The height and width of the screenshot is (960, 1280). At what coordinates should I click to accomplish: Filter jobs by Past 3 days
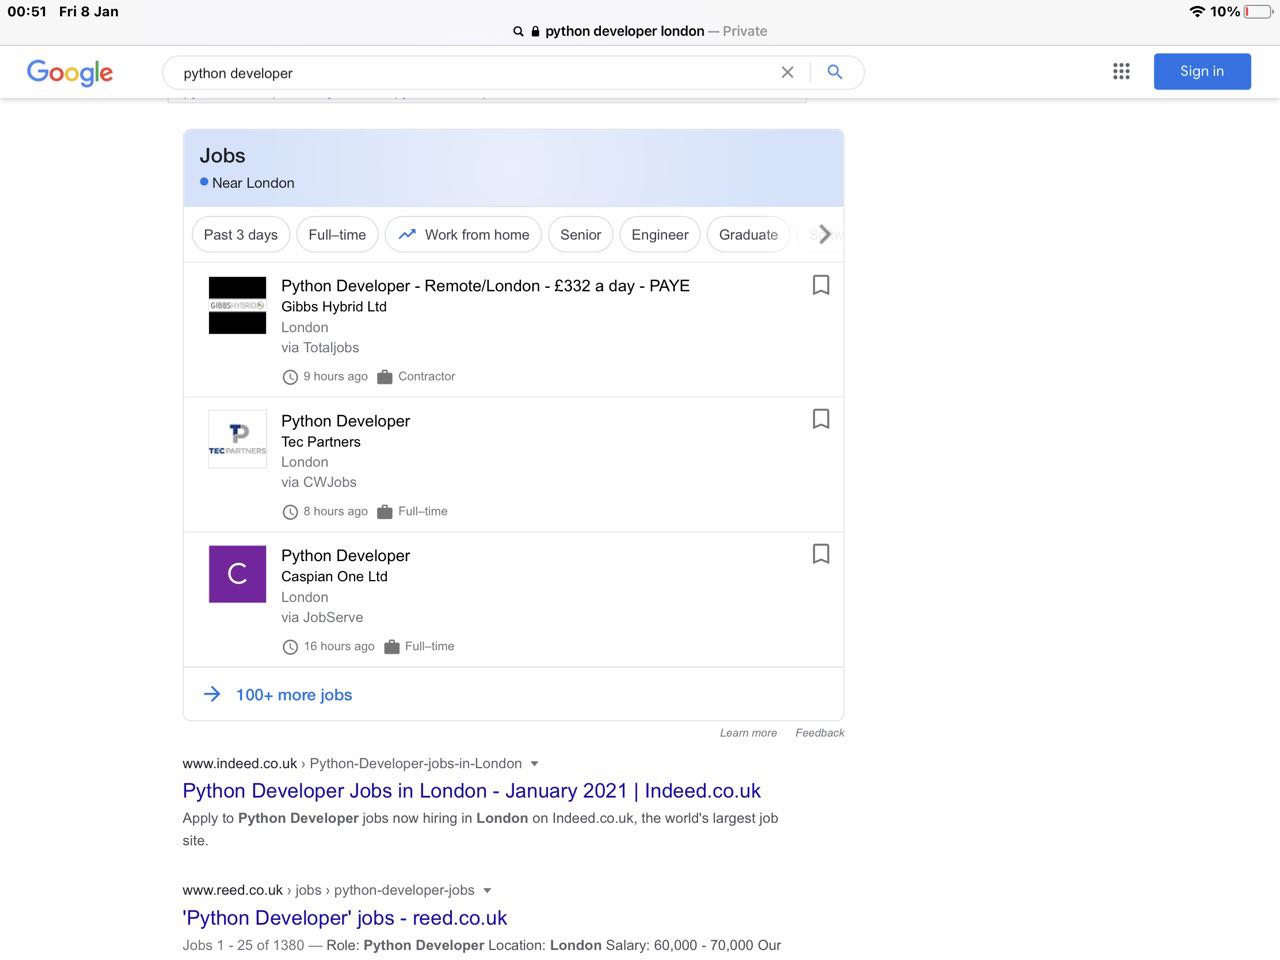pyautogui.click(x=241, y=235)
